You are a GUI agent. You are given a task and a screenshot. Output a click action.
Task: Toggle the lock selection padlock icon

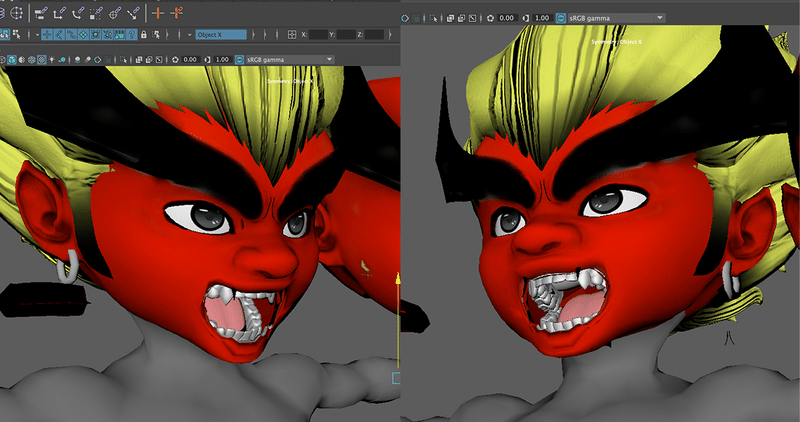[x=144, y=35]
